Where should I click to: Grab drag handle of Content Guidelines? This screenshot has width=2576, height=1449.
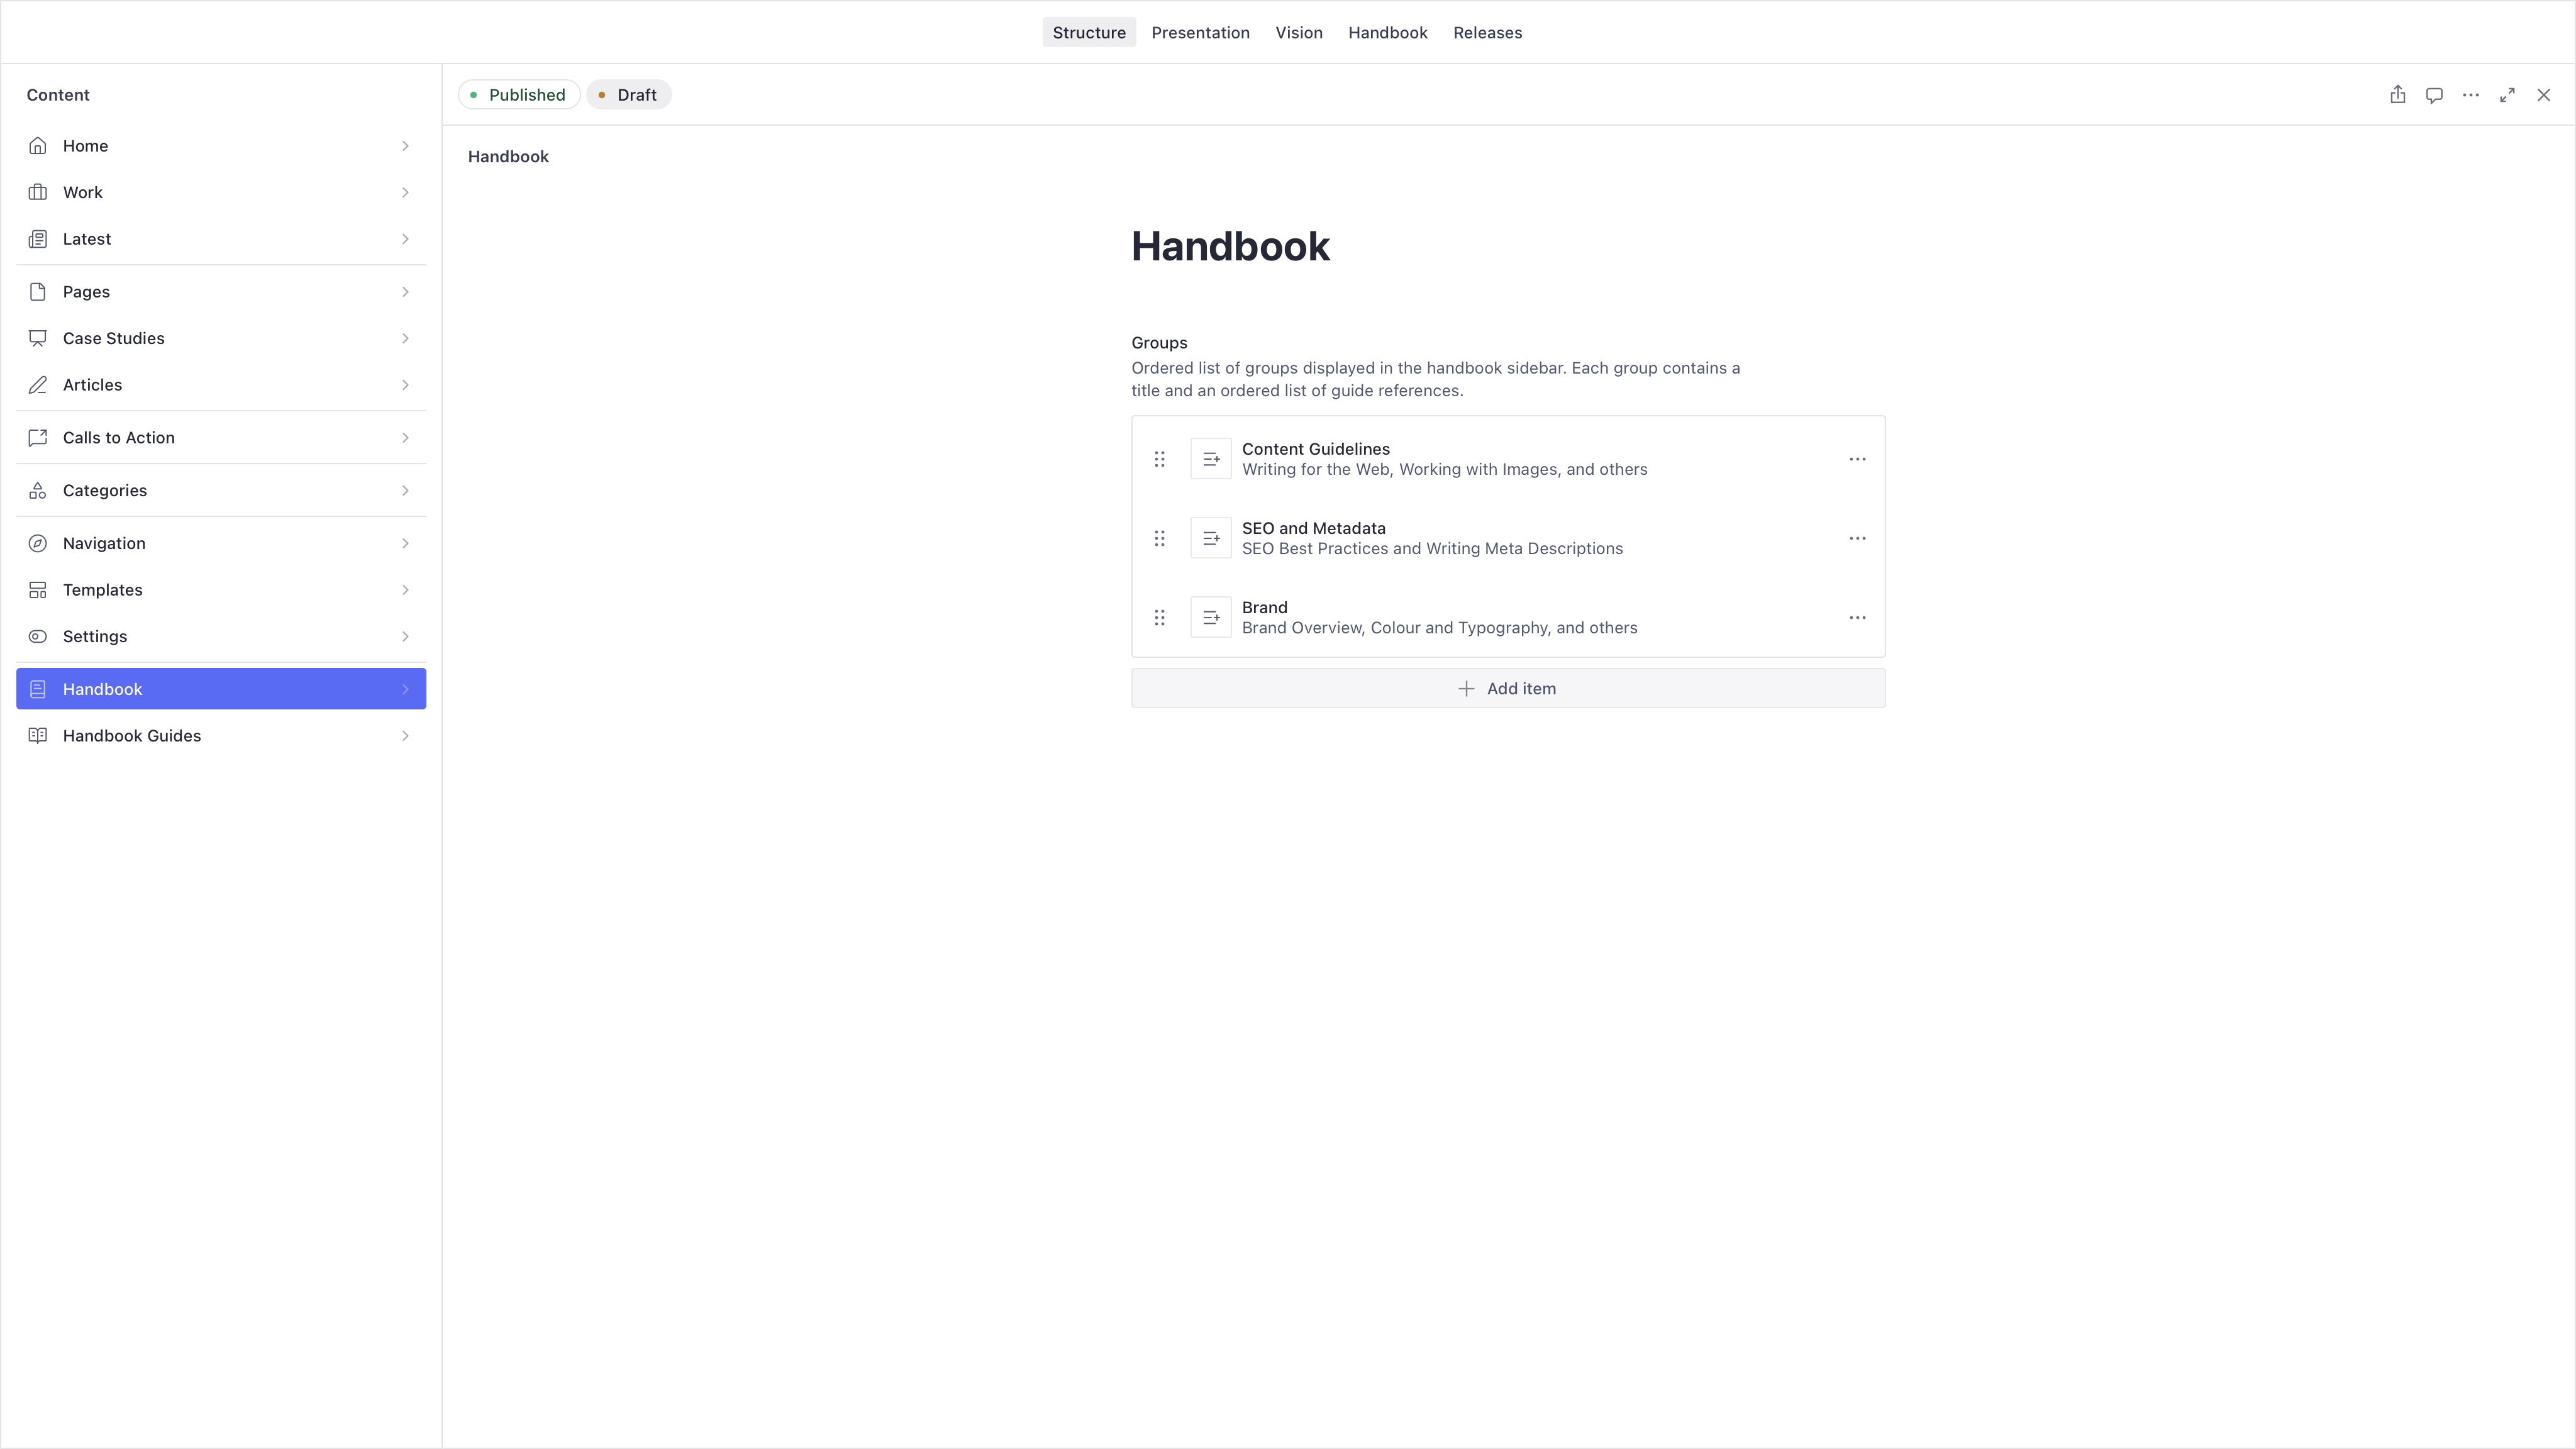tap(1160, 459)
